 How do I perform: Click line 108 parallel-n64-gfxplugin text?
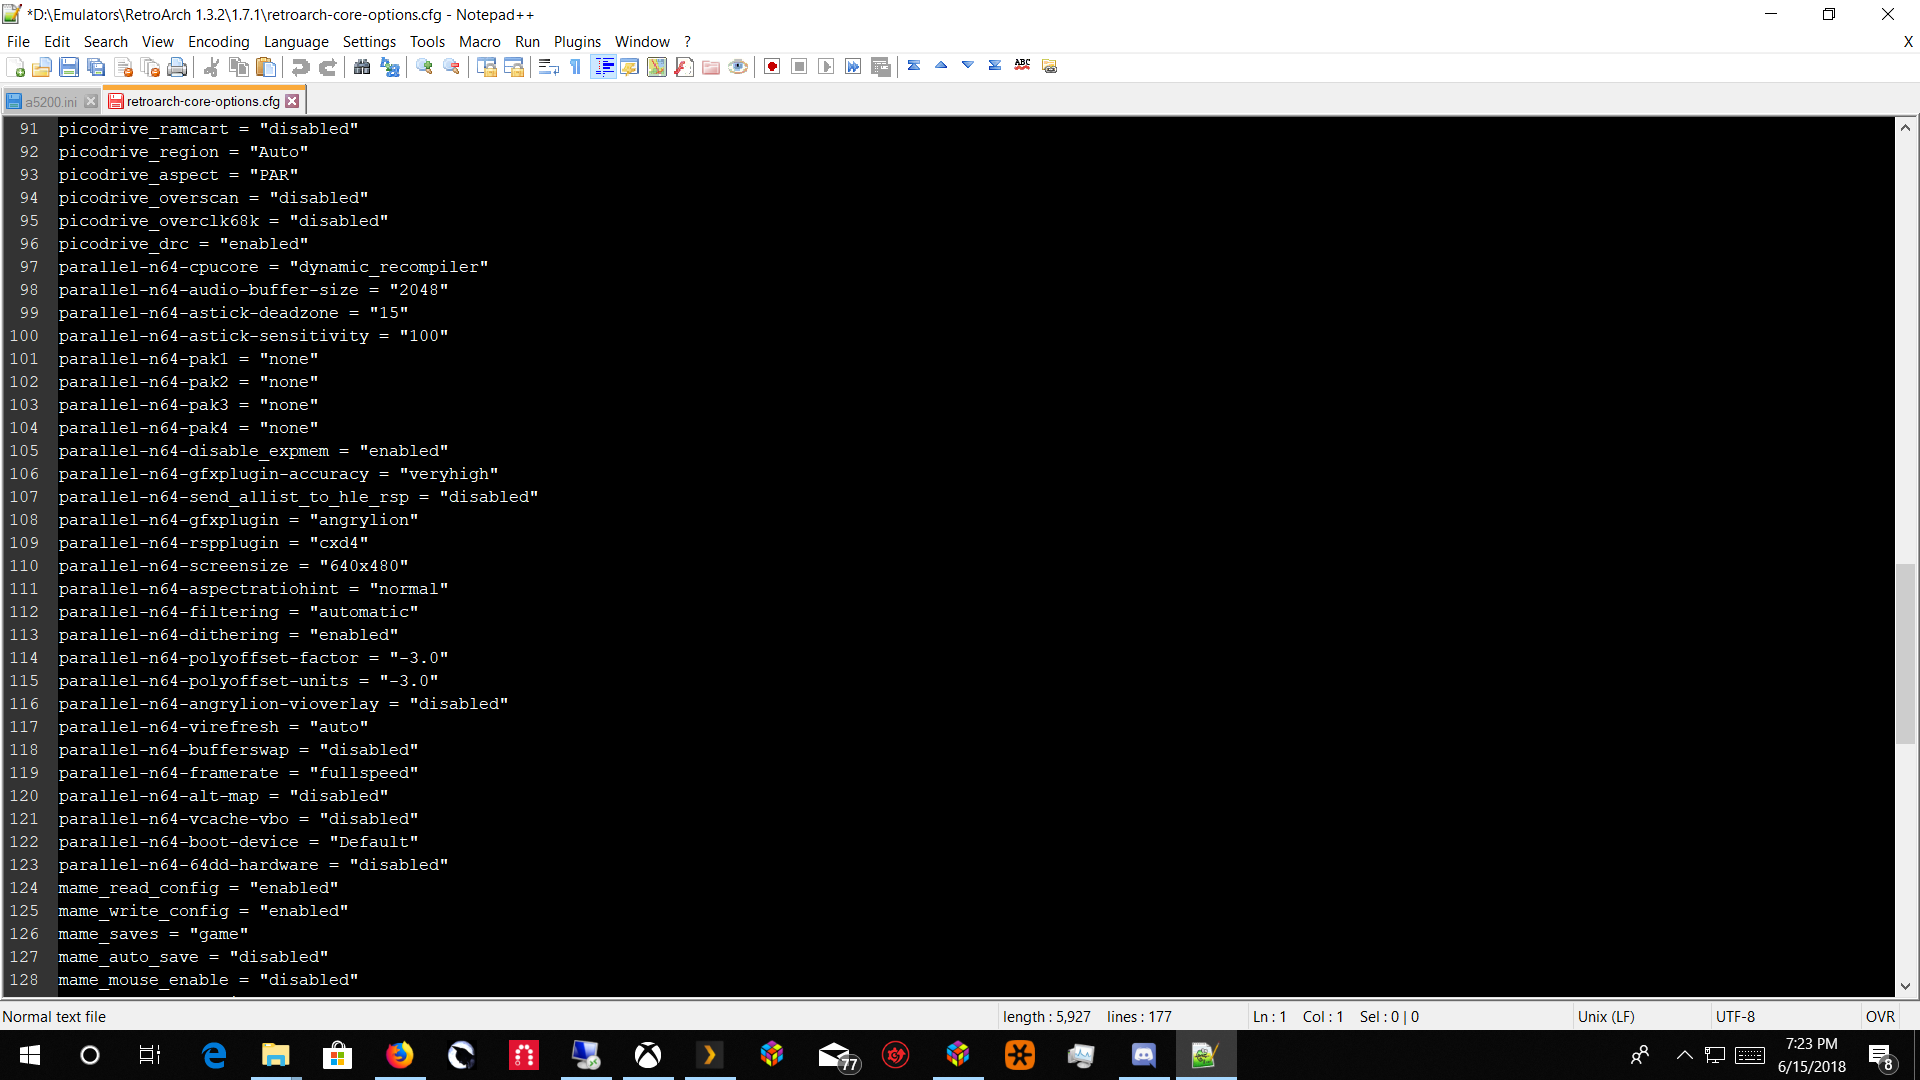click(238, 520)
